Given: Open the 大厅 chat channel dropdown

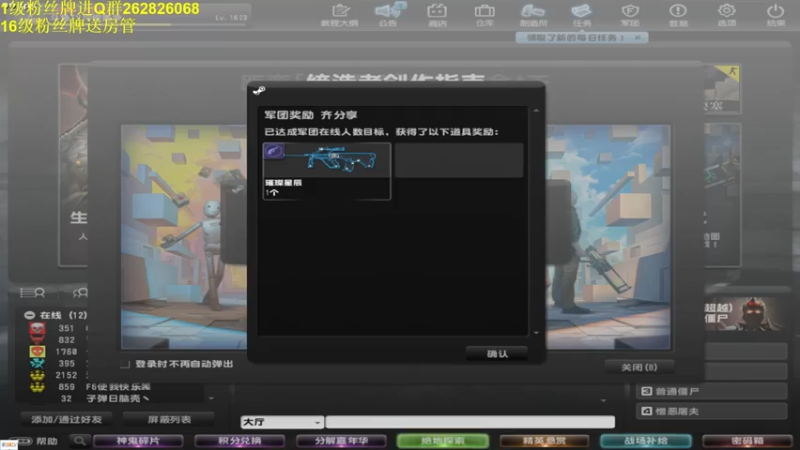Looking at the screenshot, I should point(282,422).
